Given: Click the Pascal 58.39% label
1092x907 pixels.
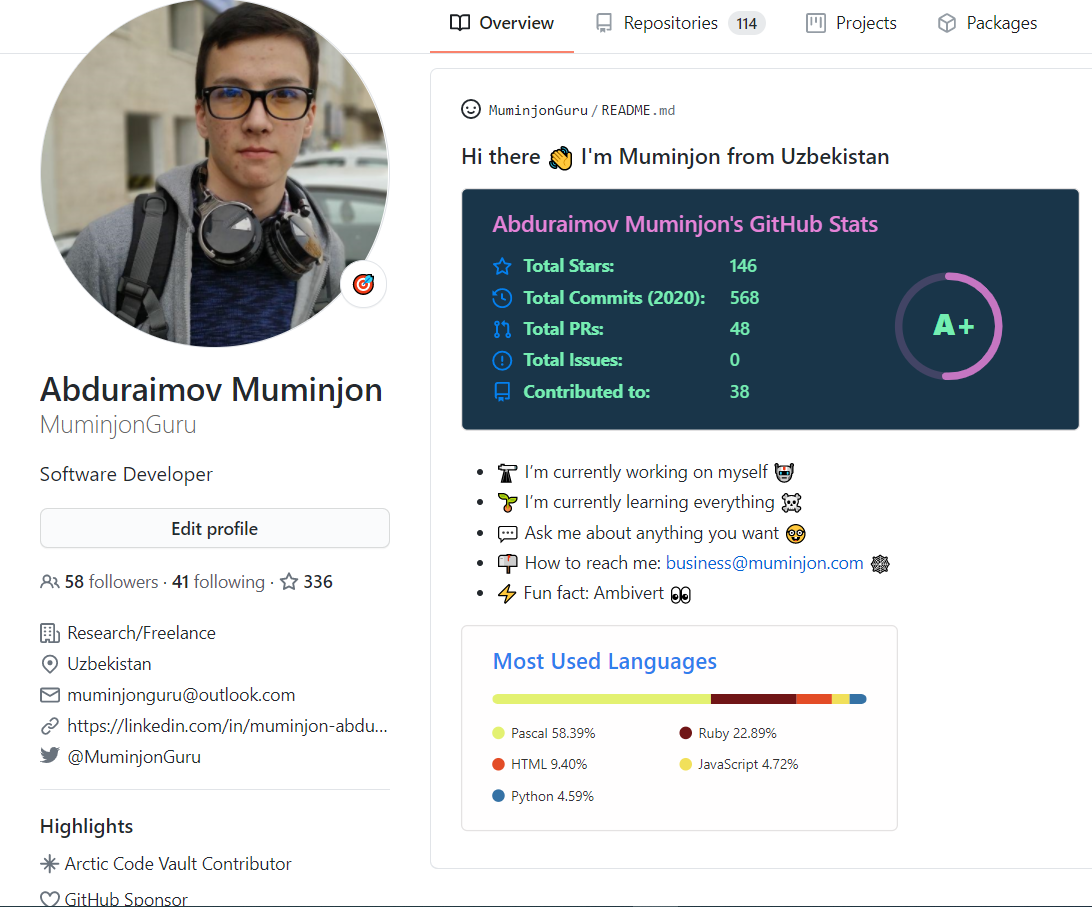Looking at the screenshot, I should [x=553, y=734].
